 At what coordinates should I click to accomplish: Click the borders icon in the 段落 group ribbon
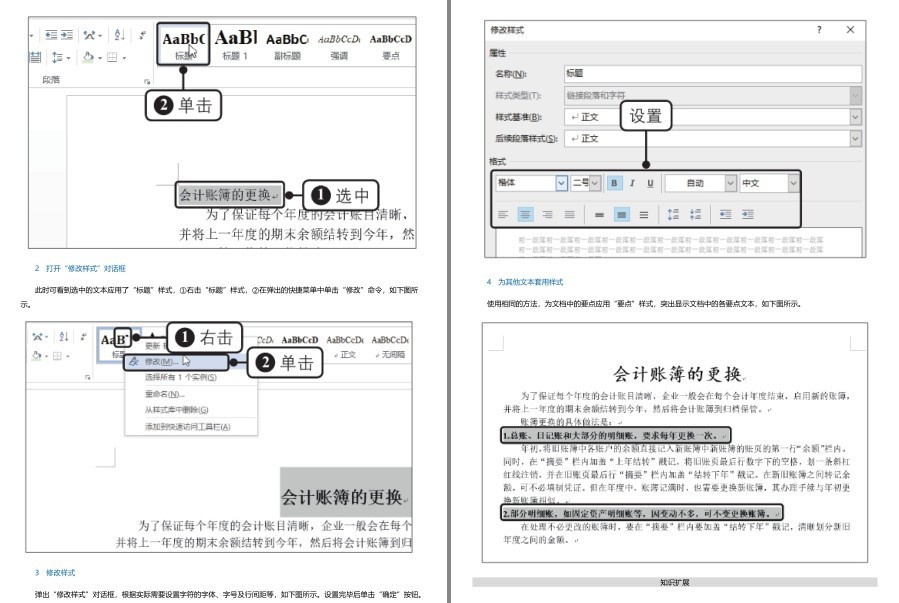coord(112,57)
